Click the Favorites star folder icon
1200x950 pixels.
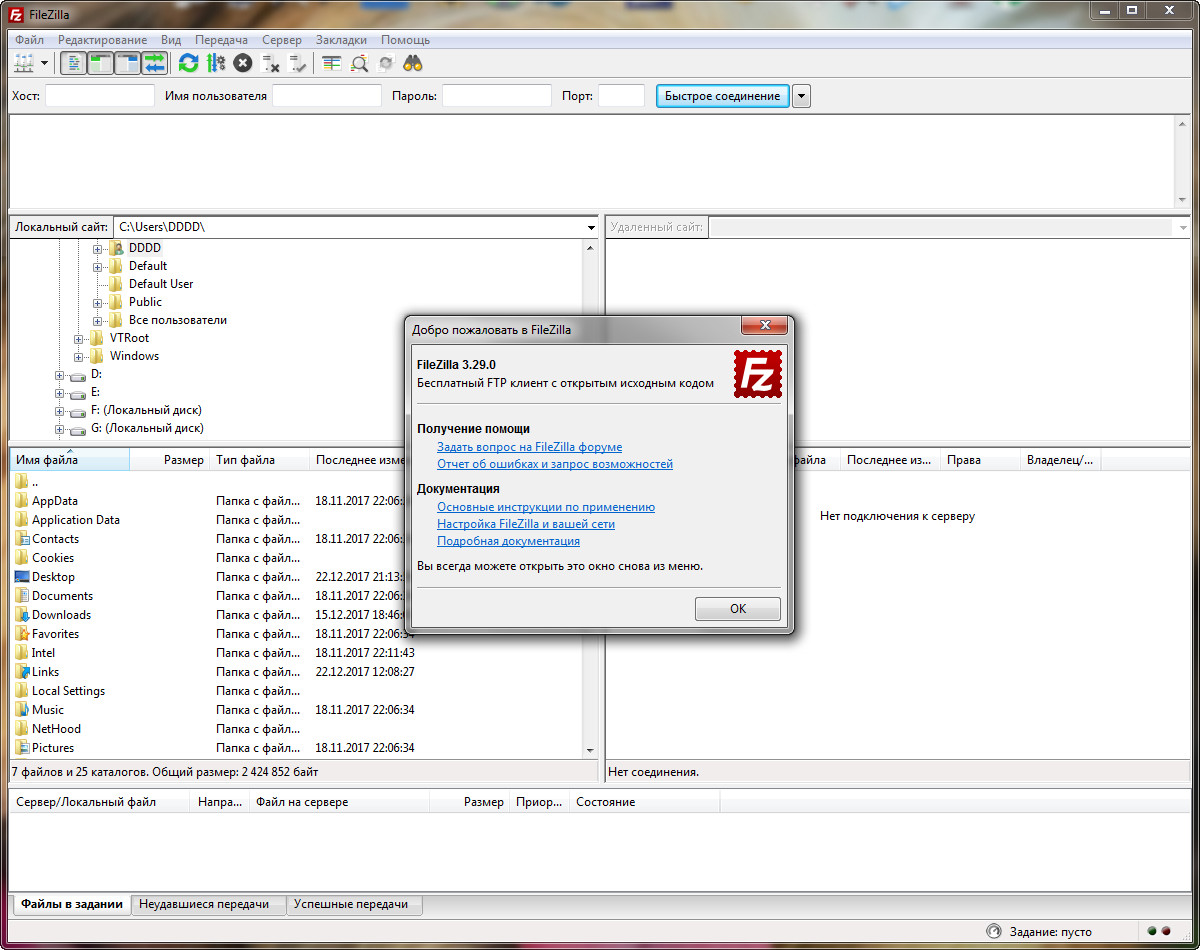22,634
